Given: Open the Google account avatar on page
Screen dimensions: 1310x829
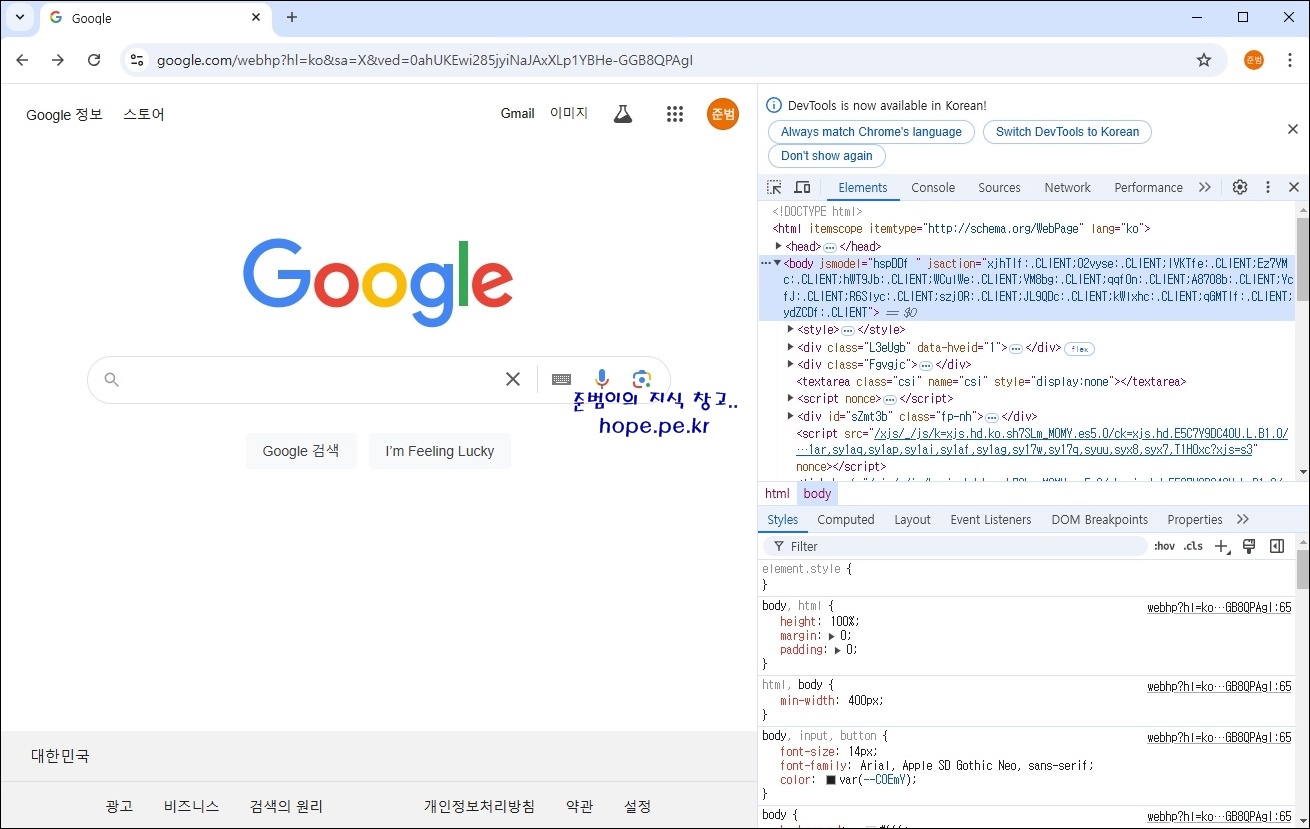Looking at the screenshot, I should 722,114.
